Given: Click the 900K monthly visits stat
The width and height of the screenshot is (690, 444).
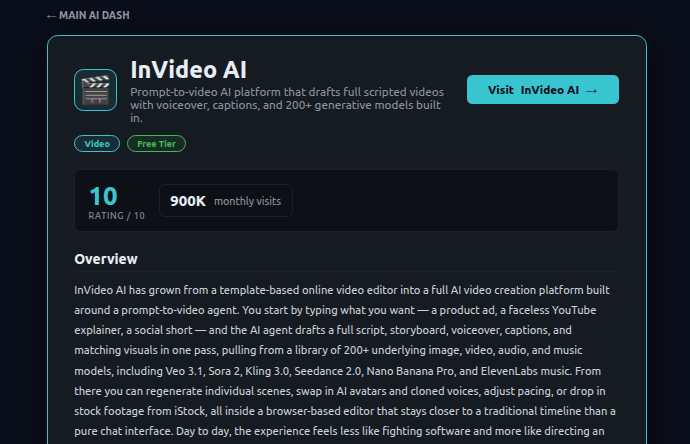Looking at the screenshot, I should 226,201.
